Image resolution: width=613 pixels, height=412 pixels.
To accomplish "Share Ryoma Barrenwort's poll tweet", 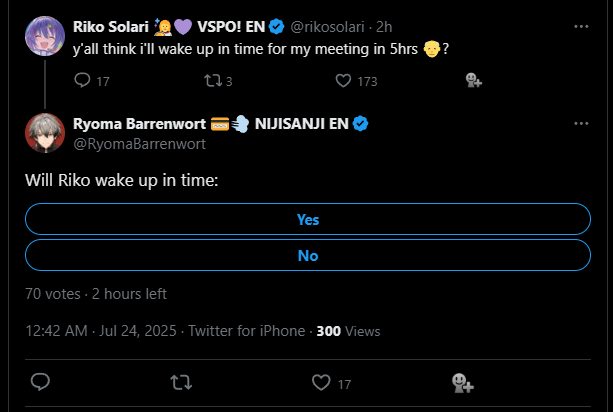I will (x=462, y=382).
